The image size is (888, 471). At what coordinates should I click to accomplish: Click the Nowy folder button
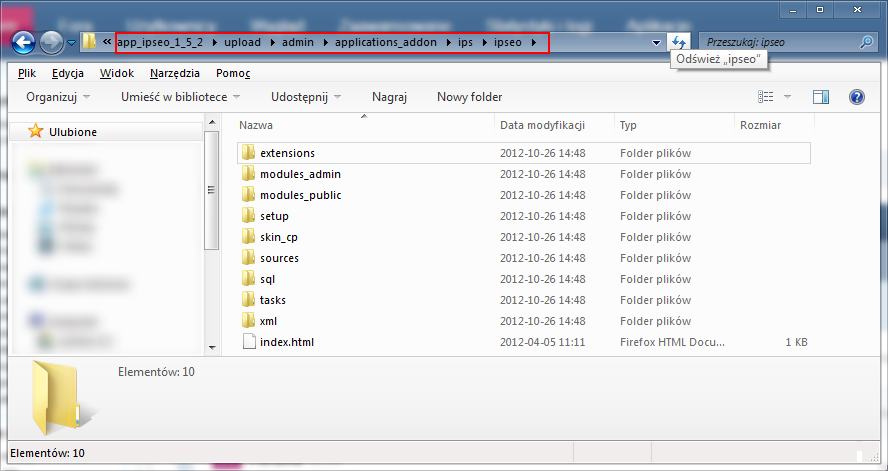[469, 97]
